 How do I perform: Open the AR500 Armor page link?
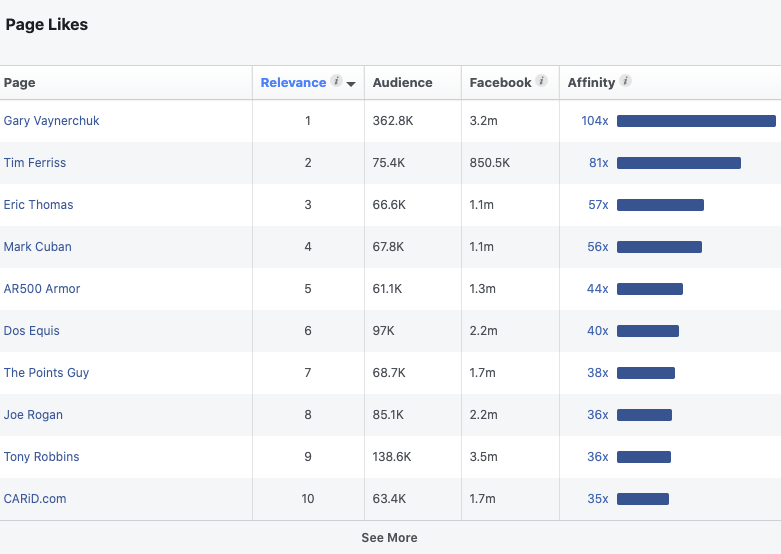pyautogui.click(x=42, y=289)
